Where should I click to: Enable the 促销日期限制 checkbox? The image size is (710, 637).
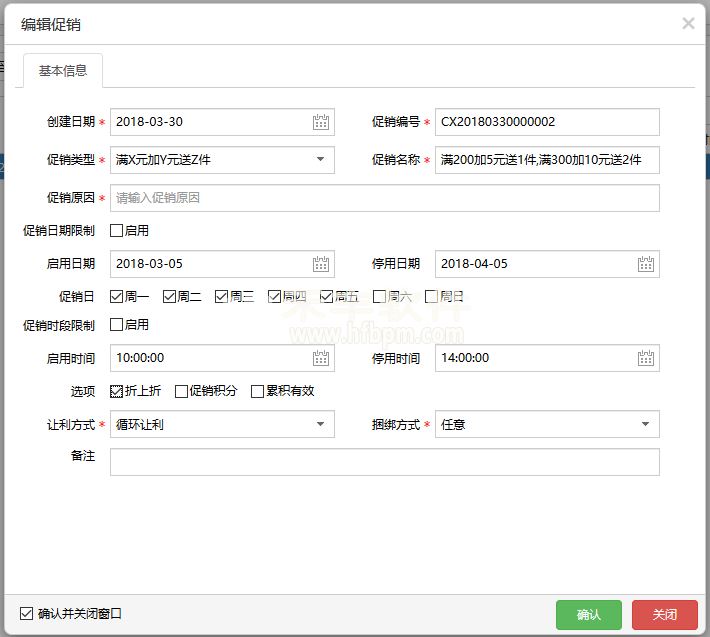[x=117, y=231]
